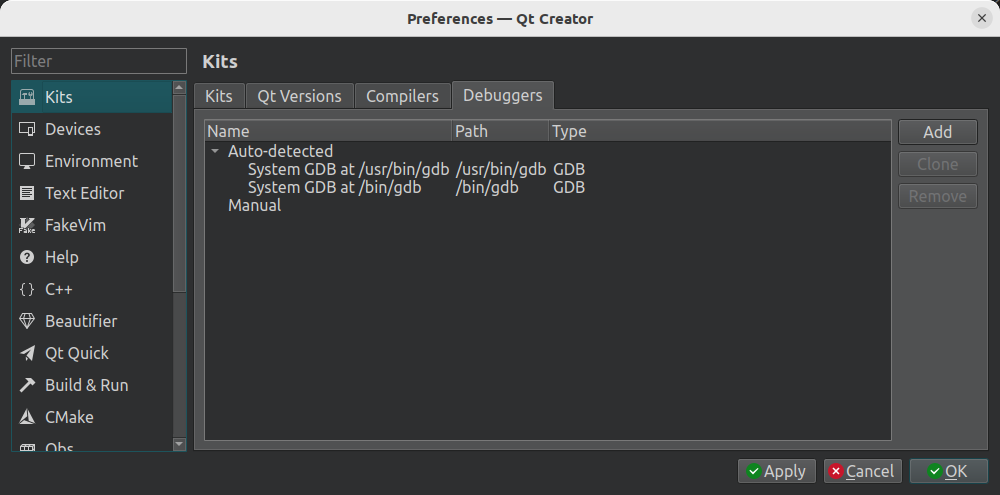Open the Help settings label

(62, 257)
